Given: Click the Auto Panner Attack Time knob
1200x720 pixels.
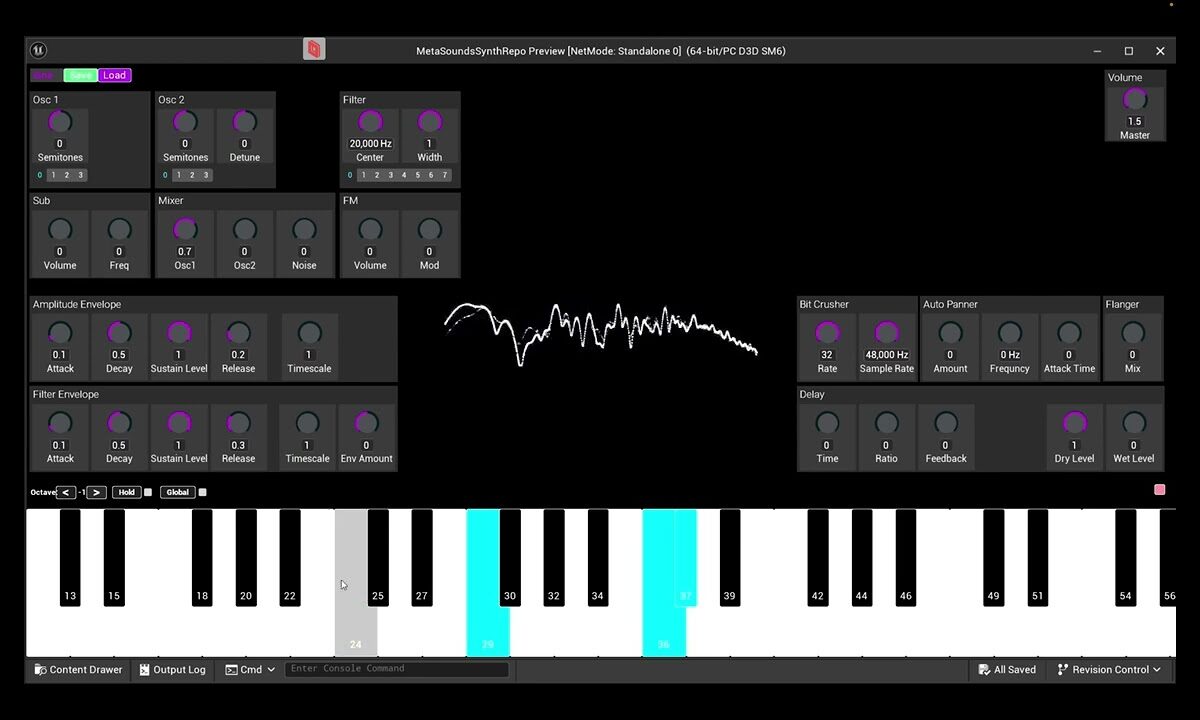Looking at the screenshot, I should pyautogui.click(x=1070, y=333).
